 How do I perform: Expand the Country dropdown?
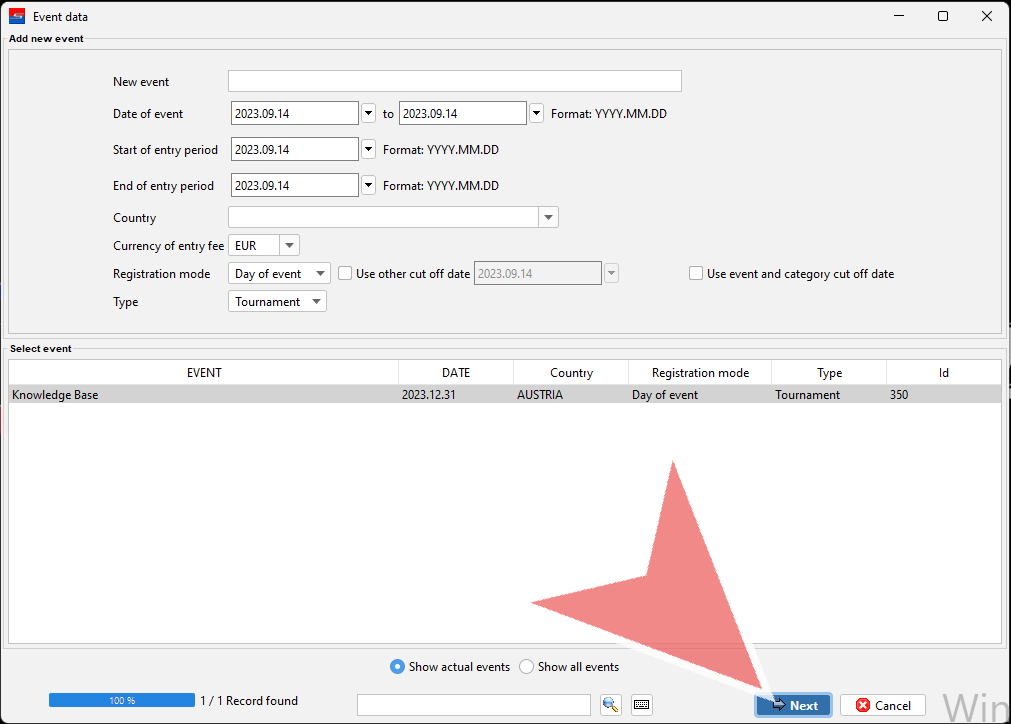(548, 218)
